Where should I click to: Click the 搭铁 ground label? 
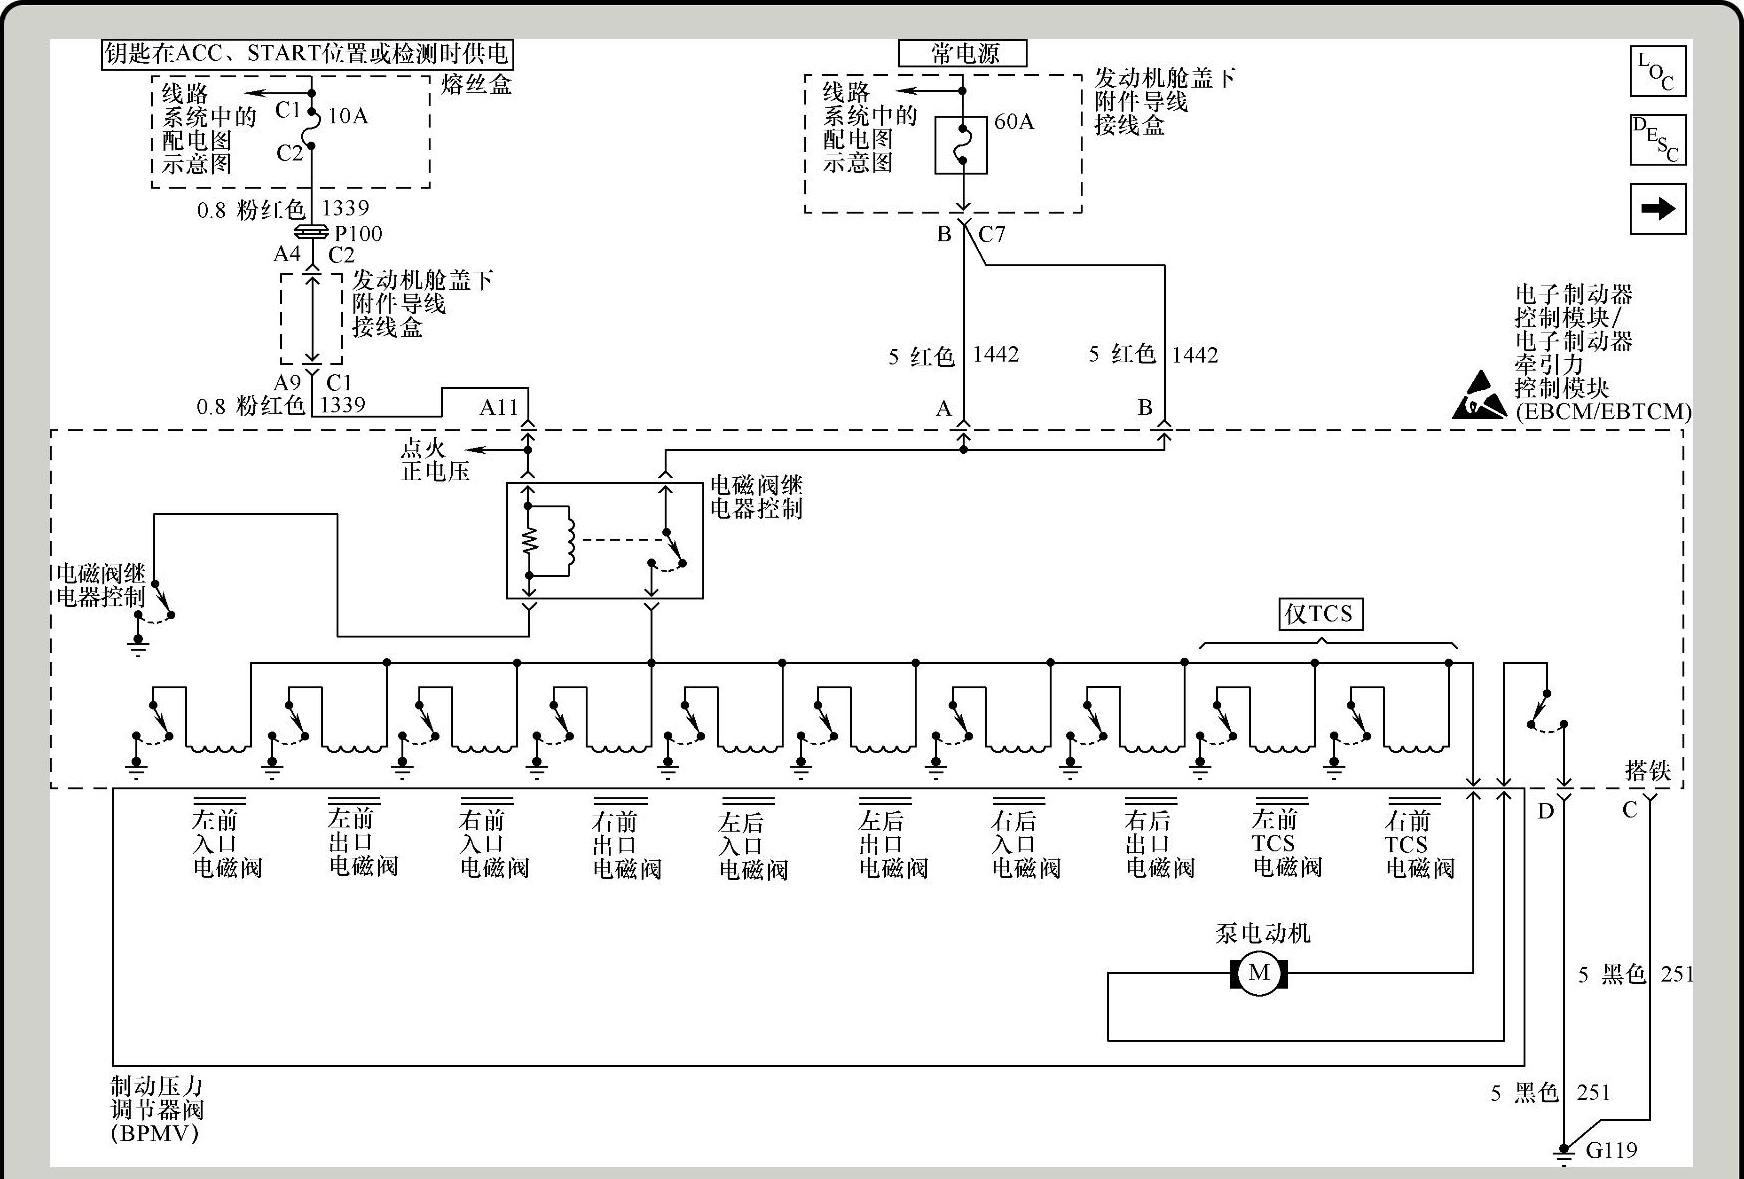coord(1648,770)
